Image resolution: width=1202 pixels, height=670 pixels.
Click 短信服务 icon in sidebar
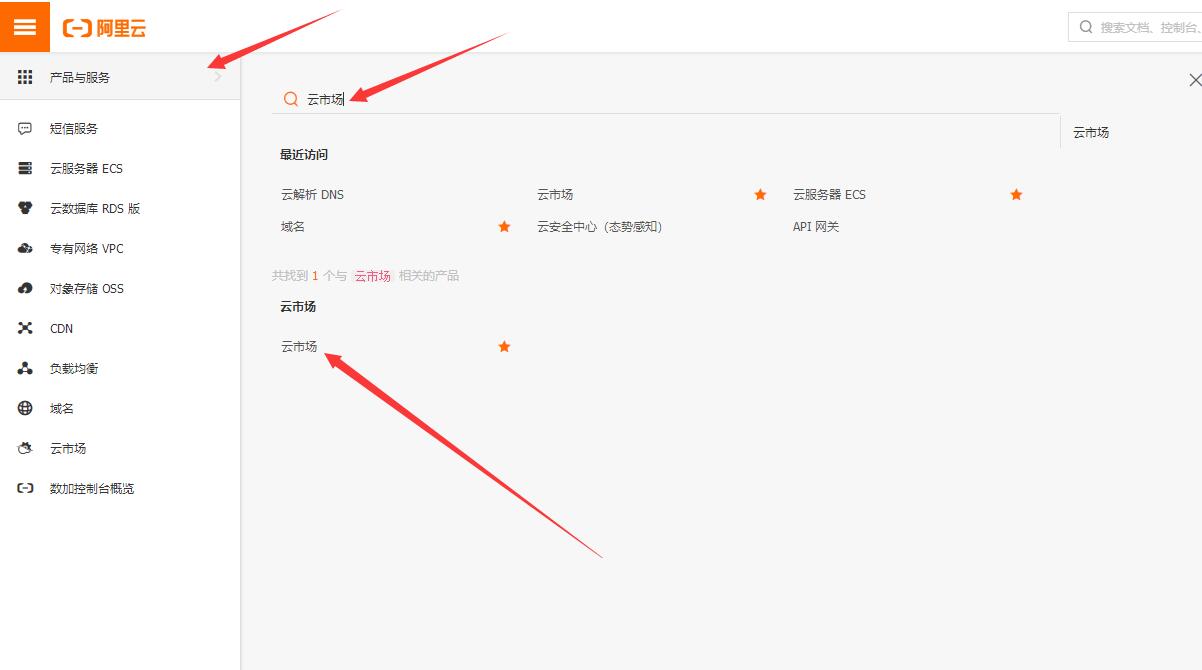tap(25, 129)
